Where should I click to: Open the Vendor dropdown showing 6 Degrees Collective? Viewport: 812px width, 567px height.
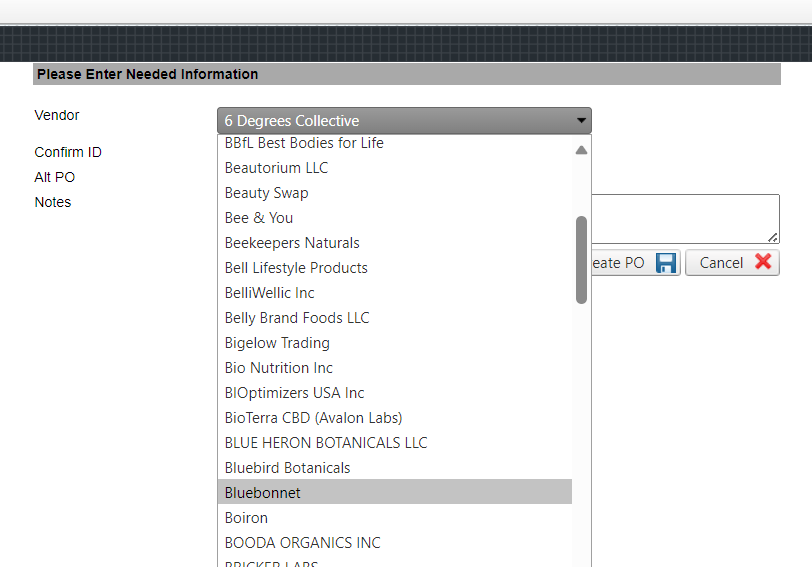(x=404, y=121)
